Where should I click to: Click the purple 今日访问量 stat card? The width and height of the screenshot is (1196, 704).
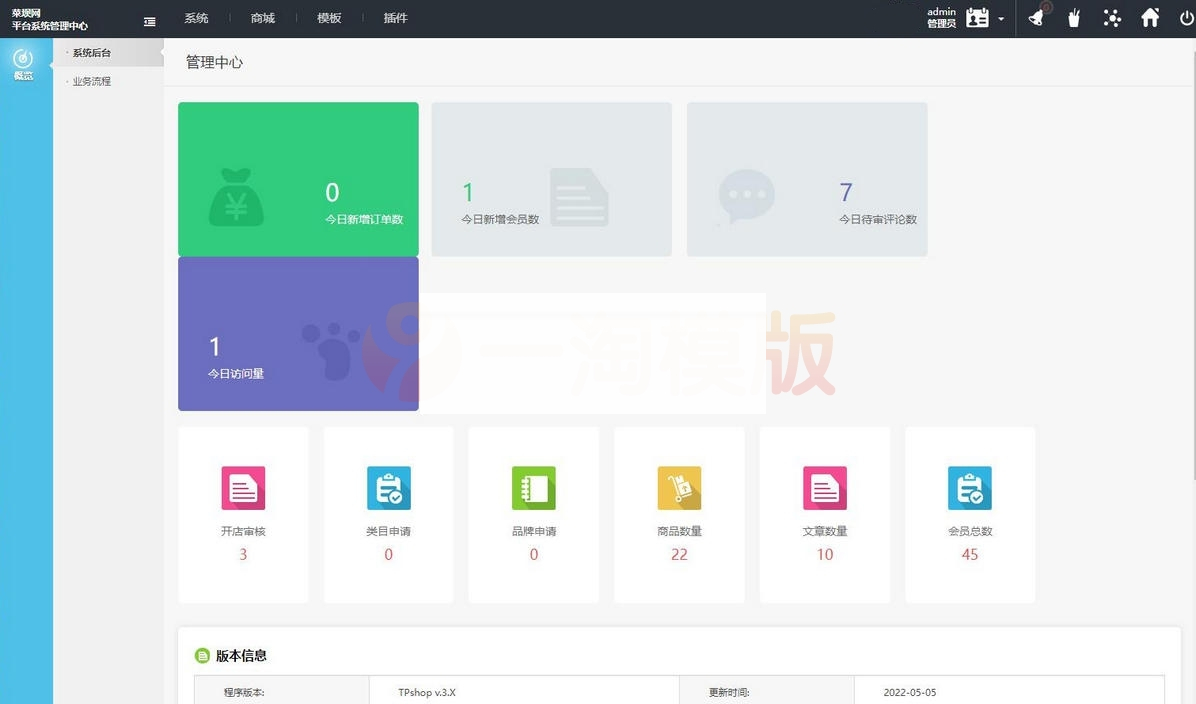click(297, 333)
